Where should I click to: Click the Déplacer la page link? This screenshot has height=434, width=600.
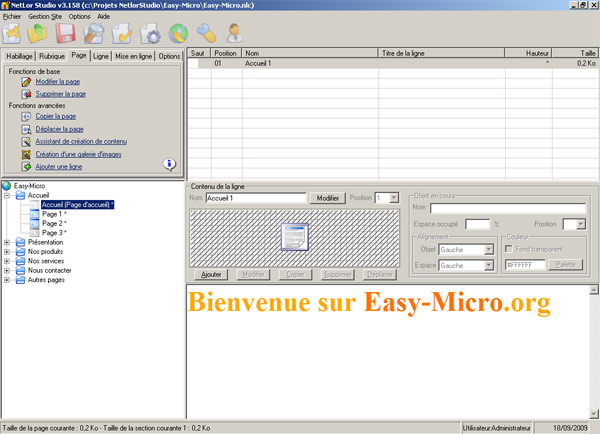pyautogui.click(x=60, y=129)
